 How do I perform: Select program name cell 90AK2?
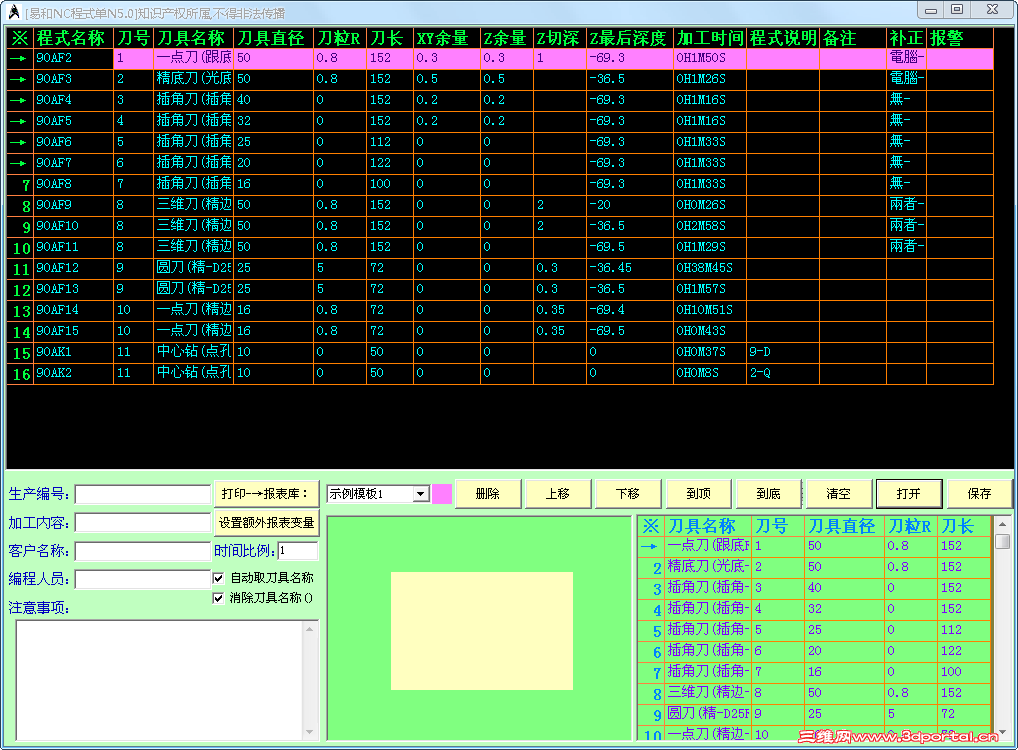[x=73, y=373]
